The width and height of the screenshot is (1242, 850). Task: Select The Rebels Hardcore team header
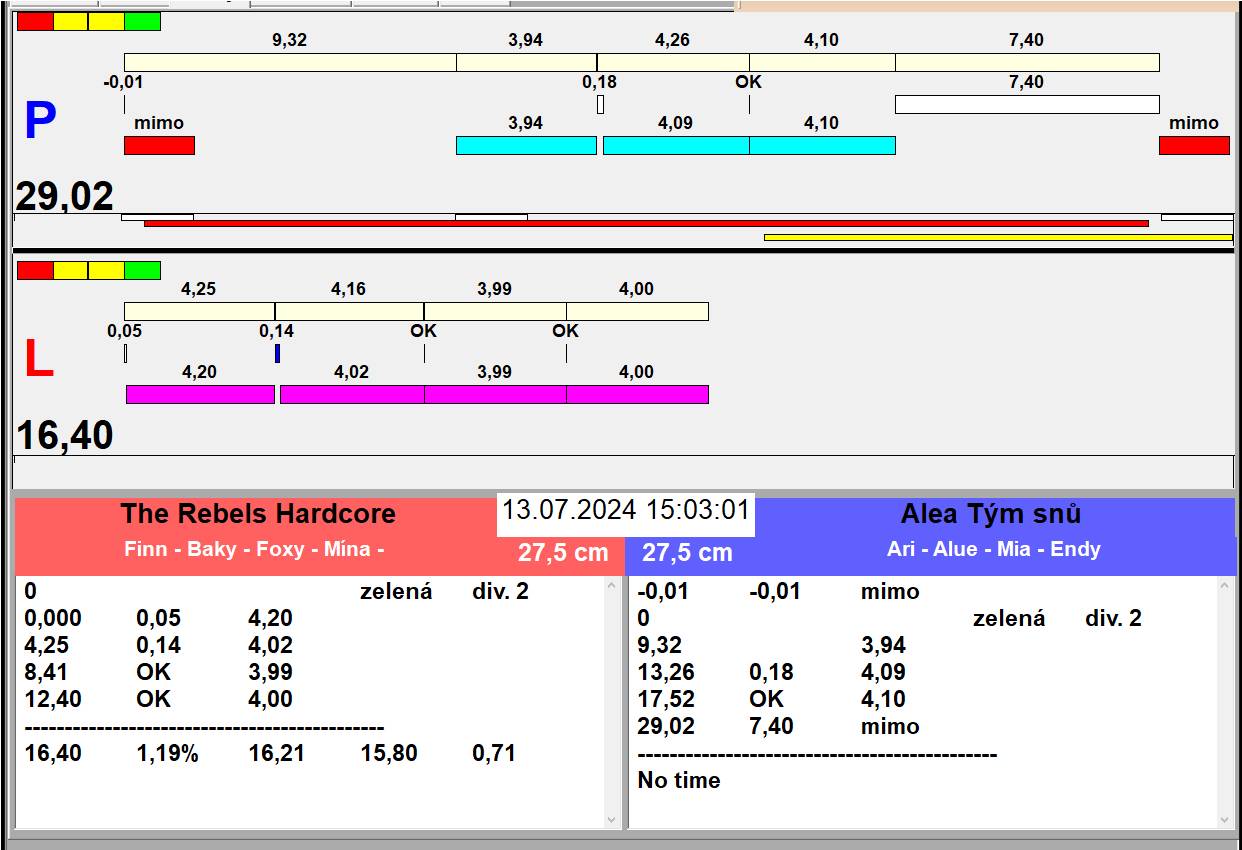pos(258,514)
